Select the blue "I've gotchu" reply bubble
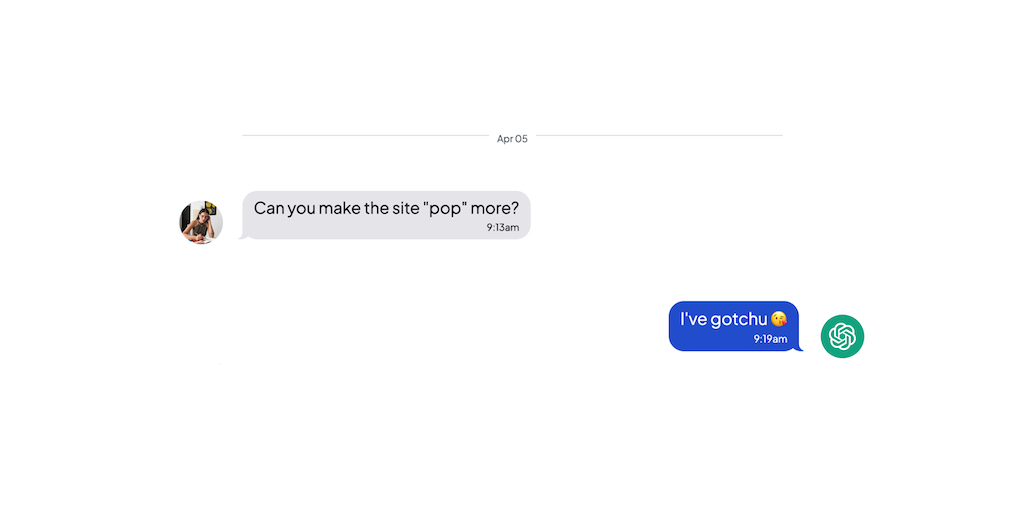The width and height of the screenshot is (1024, 512). 733,326
